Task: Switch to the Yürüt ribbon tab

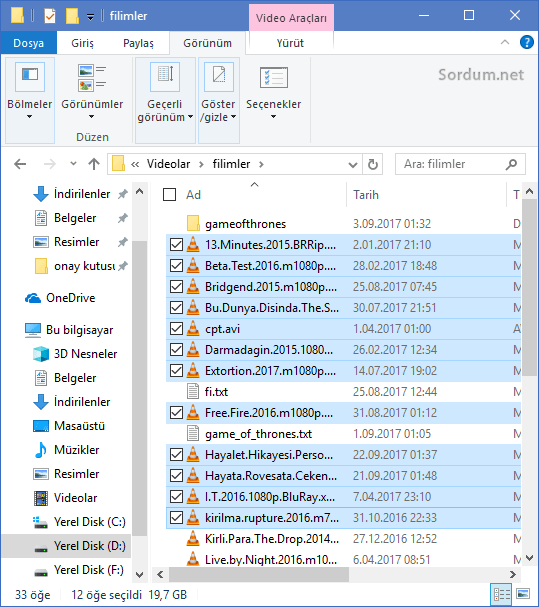Action: coord(290,43)
